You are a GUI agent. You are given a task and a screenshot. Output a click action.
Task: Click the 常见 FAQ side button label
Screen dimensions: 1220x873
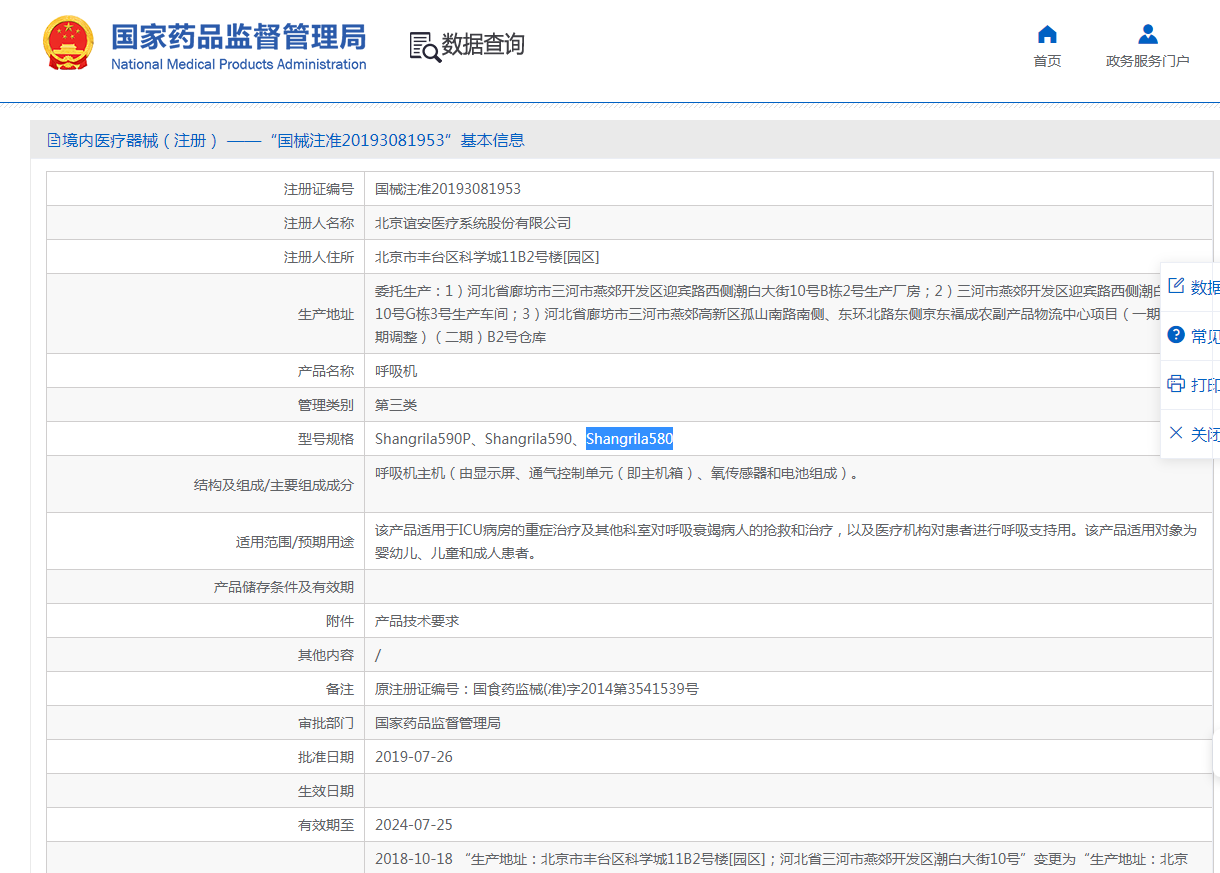tap(1205, 336)
